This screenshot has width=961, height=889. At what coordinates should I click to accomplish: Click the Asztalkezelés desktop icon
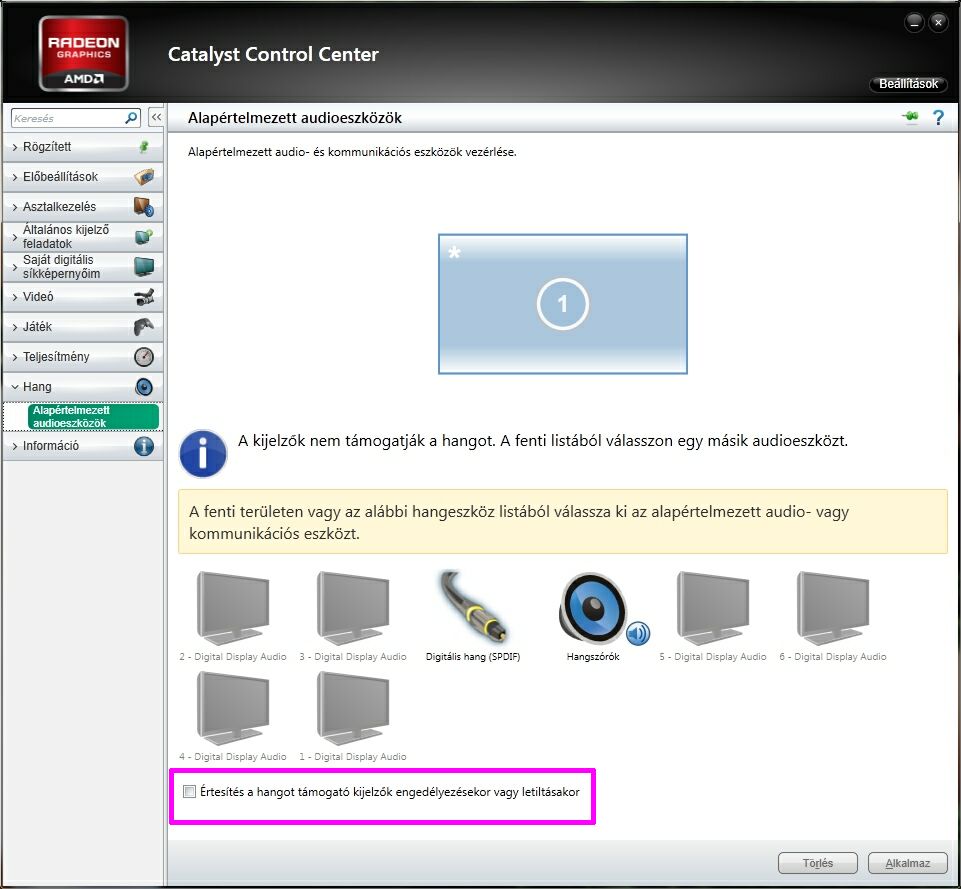pyautogui.click(x=144, y=206)
